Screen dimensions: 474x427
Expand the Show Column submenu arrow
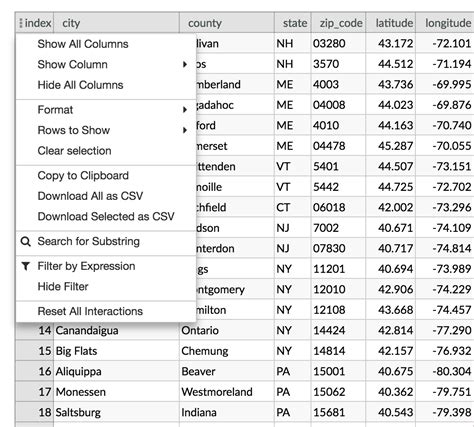point(185,64)
